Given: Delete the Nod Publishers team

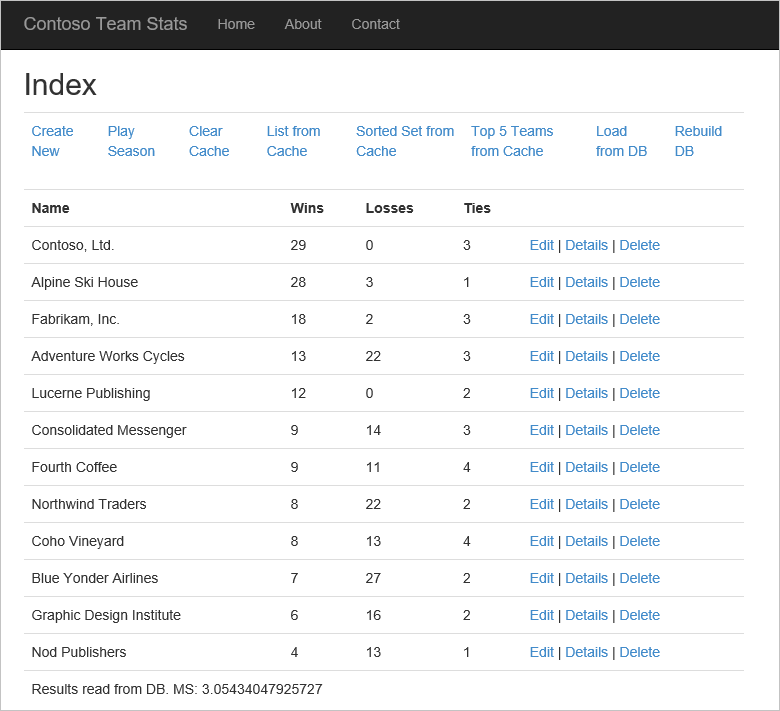Looking at the screenshot, I should click(639, 652).
